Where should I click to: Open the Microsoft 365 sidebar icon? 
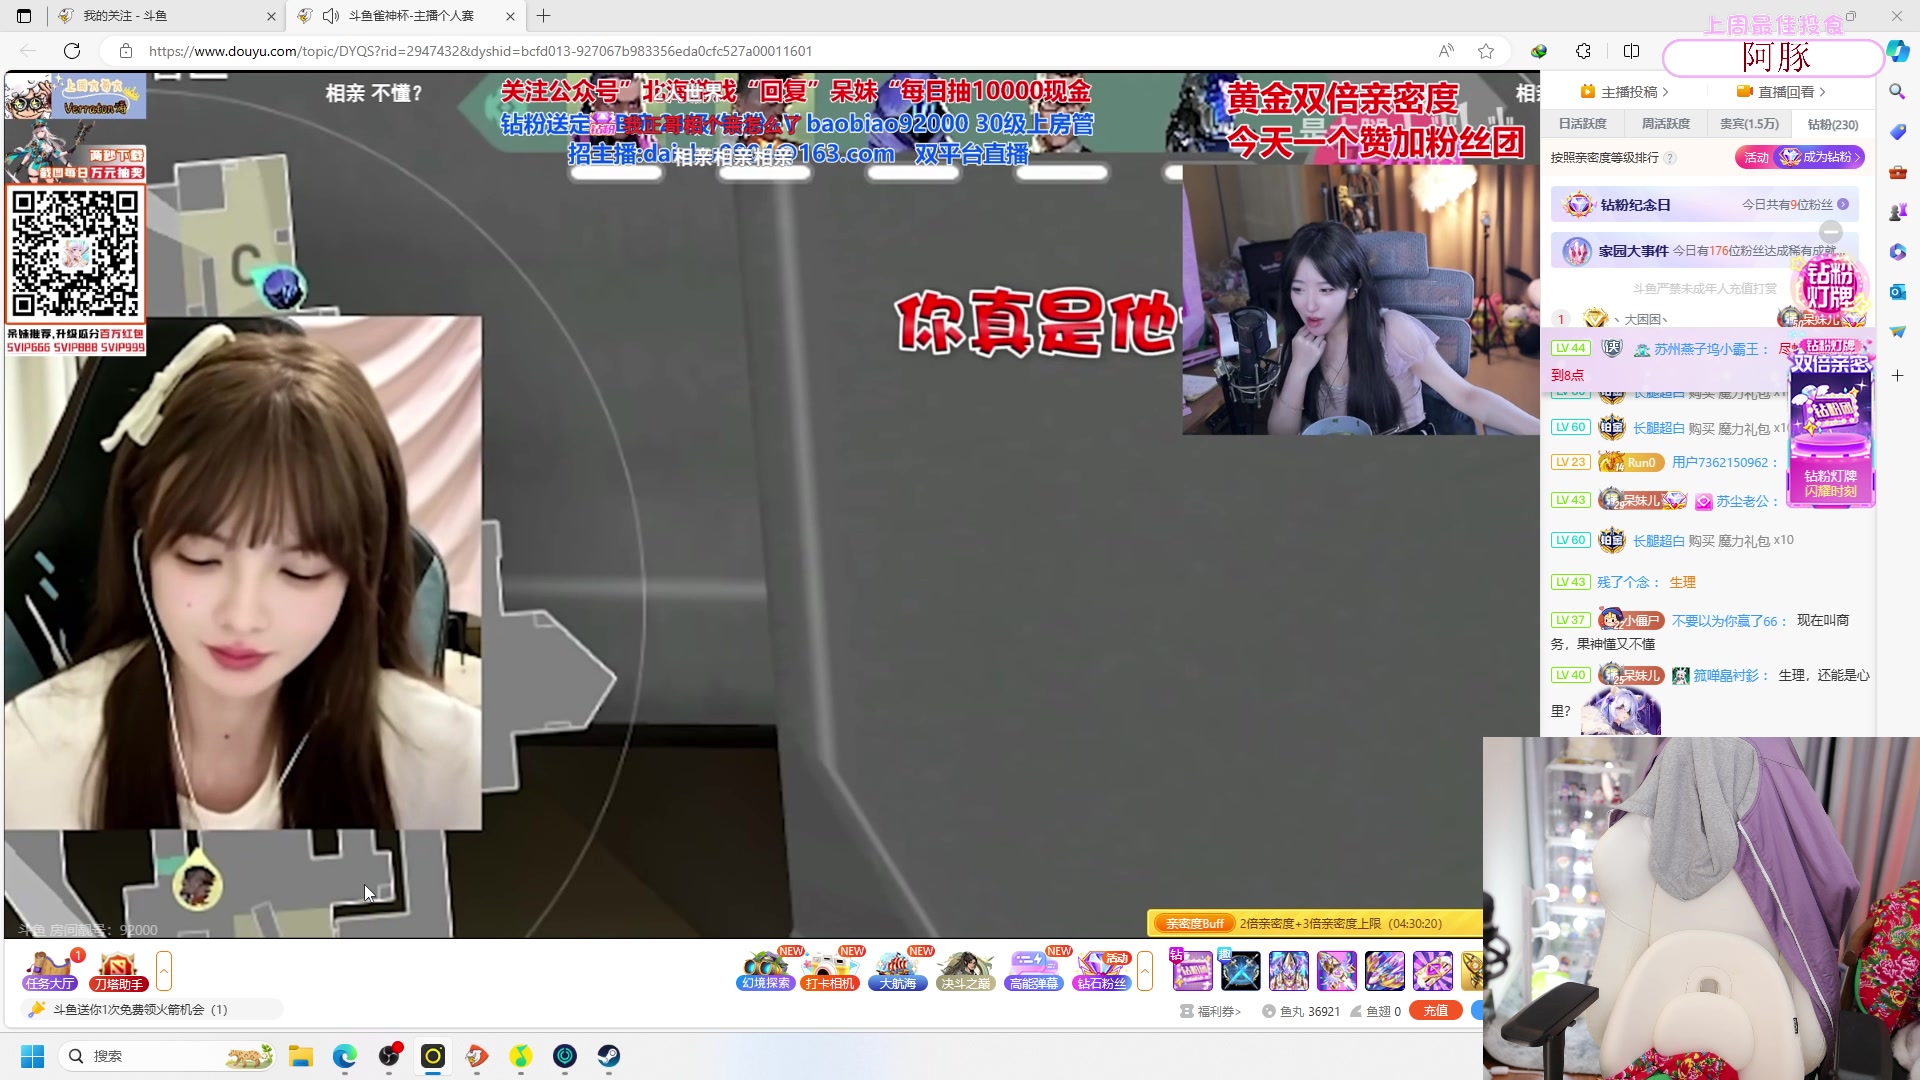point(1897,252)
